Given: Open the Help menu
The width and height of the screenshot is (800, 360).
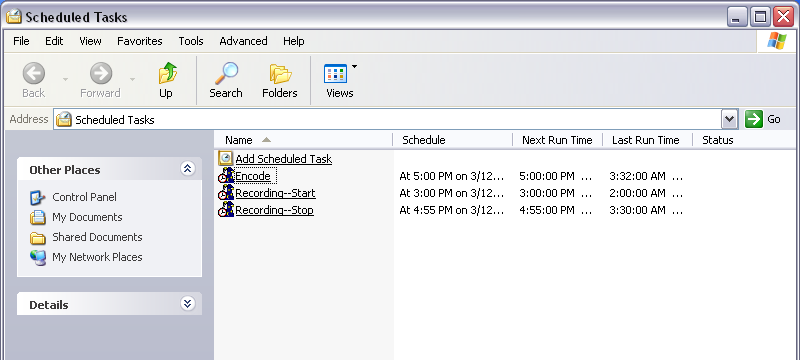Looking at the screenshot, I should click(x=294, y=41).
